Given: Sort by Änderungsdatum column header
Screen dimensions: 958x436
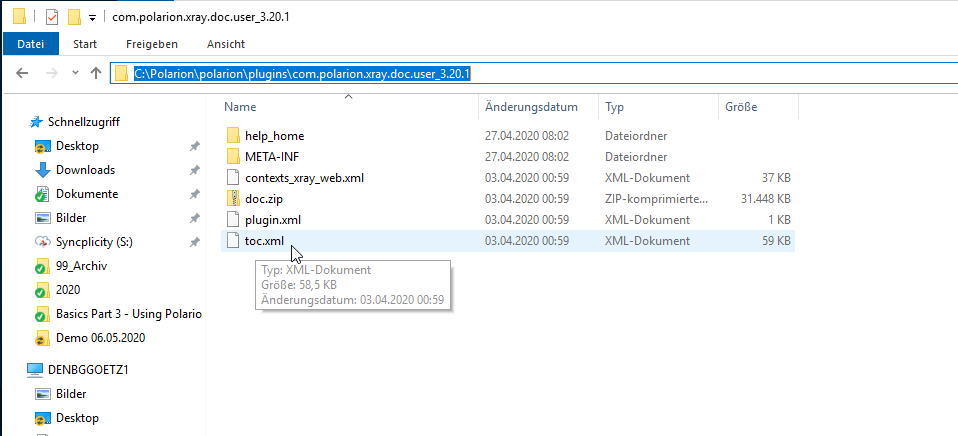Looking at the screenshot, I should coord(532,106).
